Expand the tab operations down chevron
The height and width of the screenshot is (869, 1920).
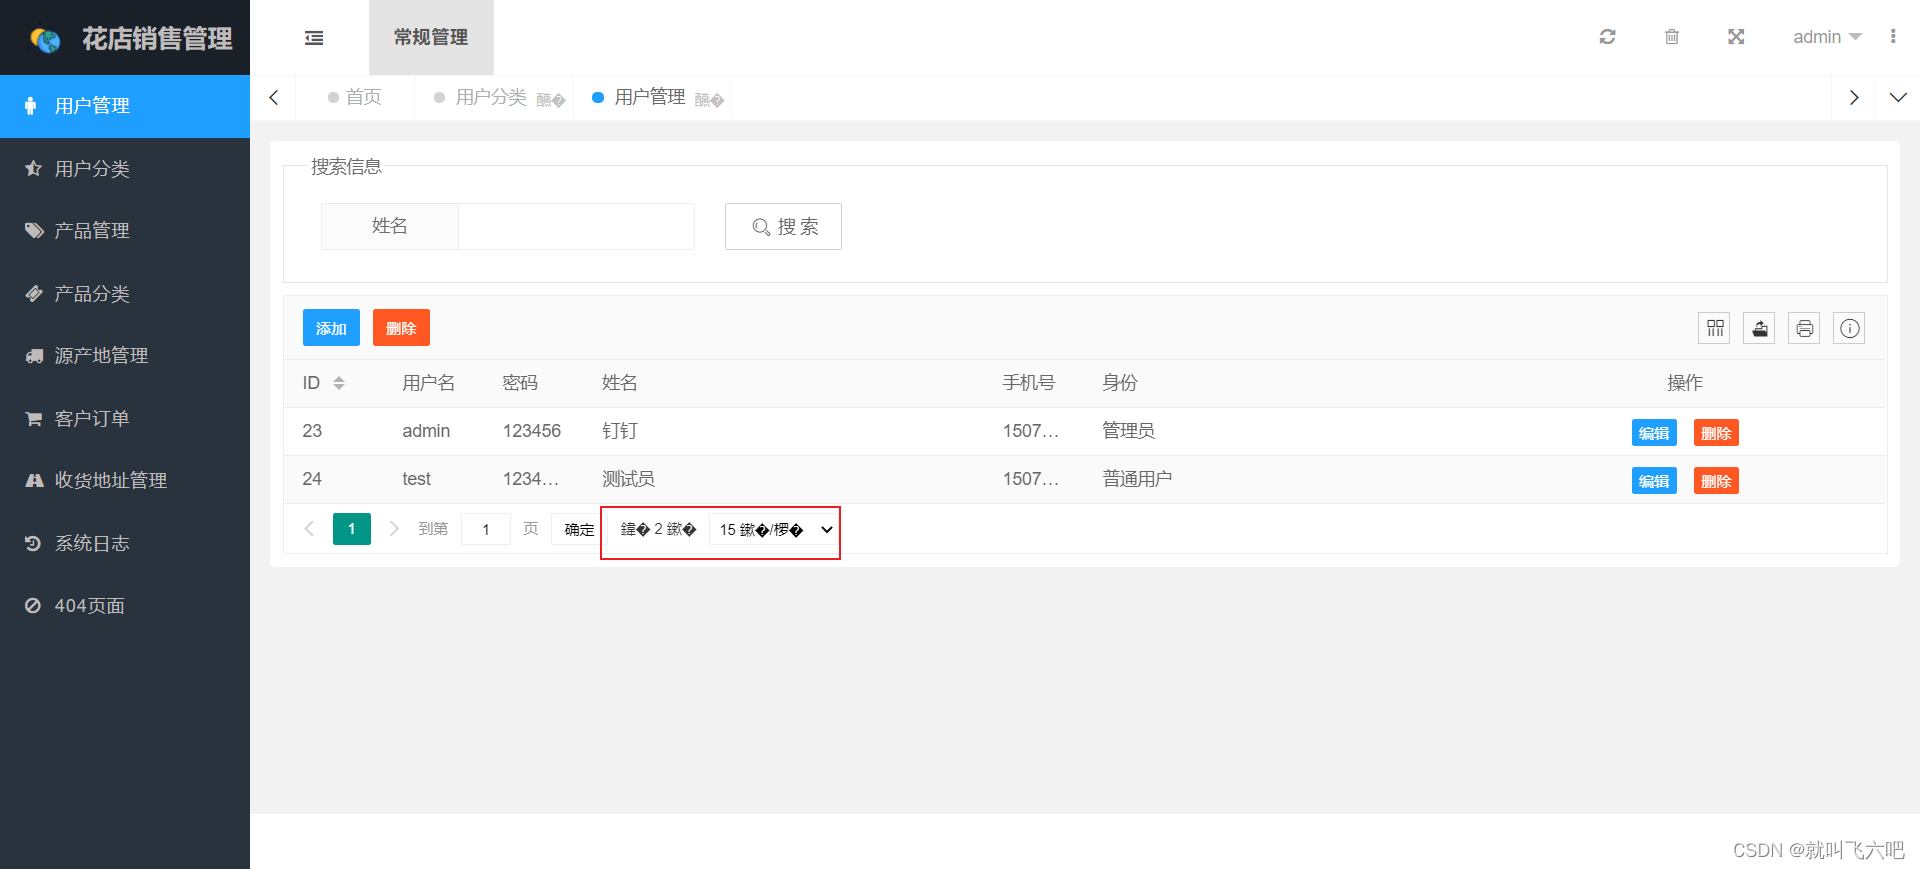tap(1898, 98)
